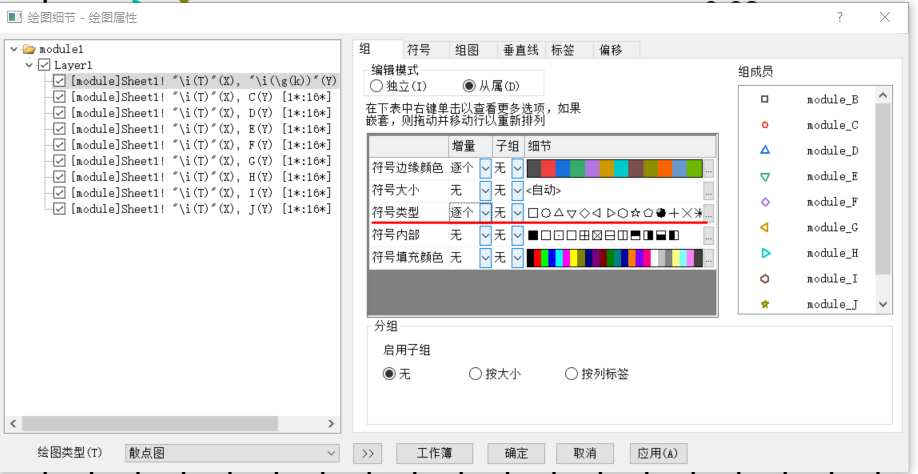The height and width of the screenshot is (474, 918).
Task: Toggle checkbox for the F(Y) plot
Action: click(x=59, y=145)
